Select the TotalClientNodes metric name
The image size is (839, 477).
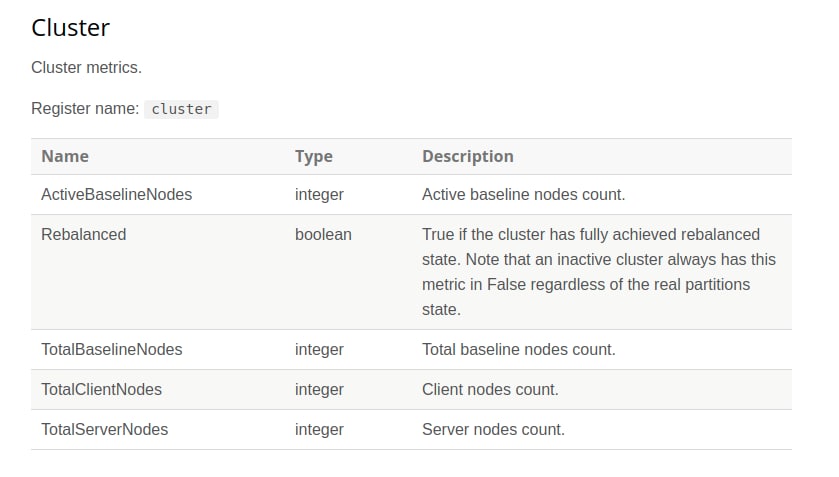point(102,389)
